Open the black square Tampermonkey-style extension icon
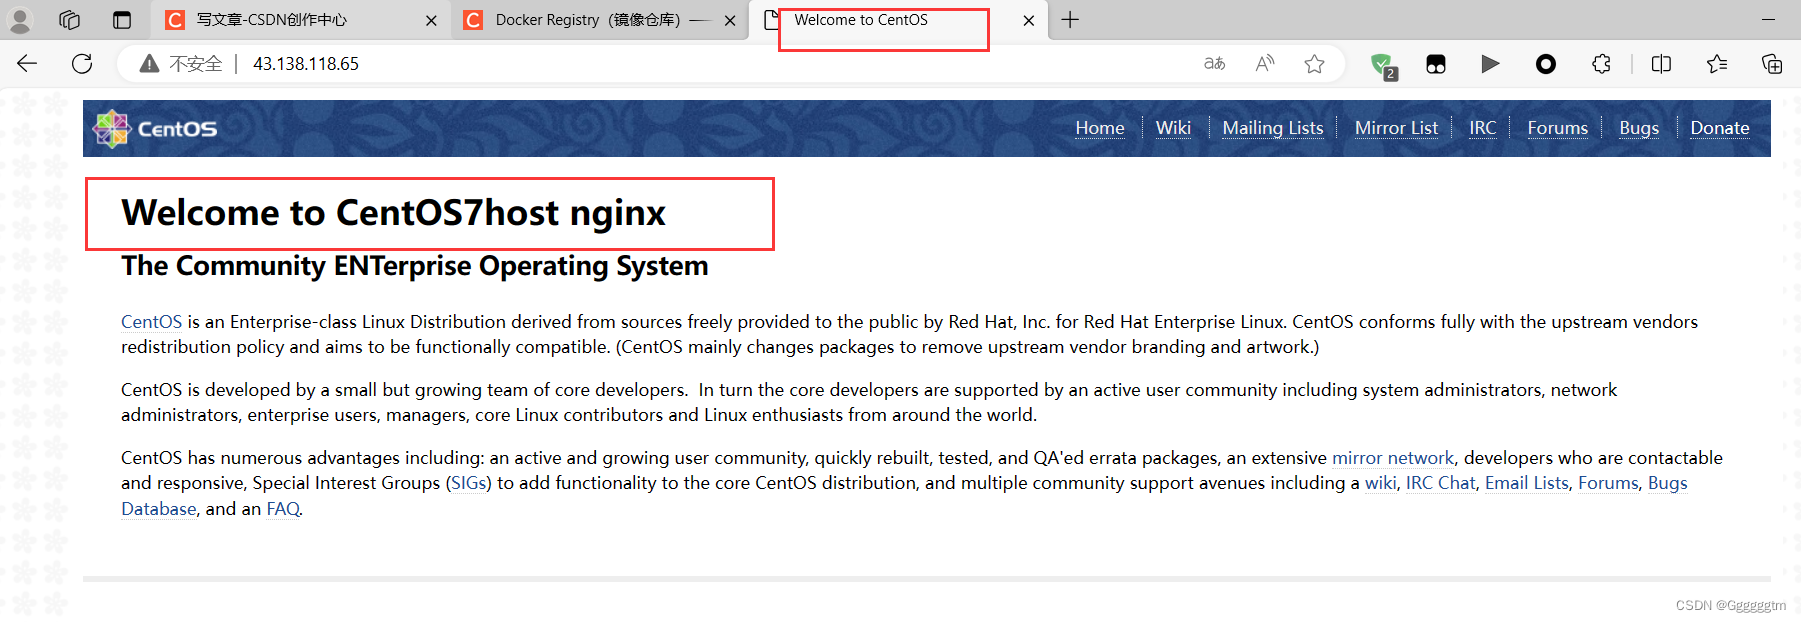This screenshot has height=622, width=1801. pos(1436,64)
